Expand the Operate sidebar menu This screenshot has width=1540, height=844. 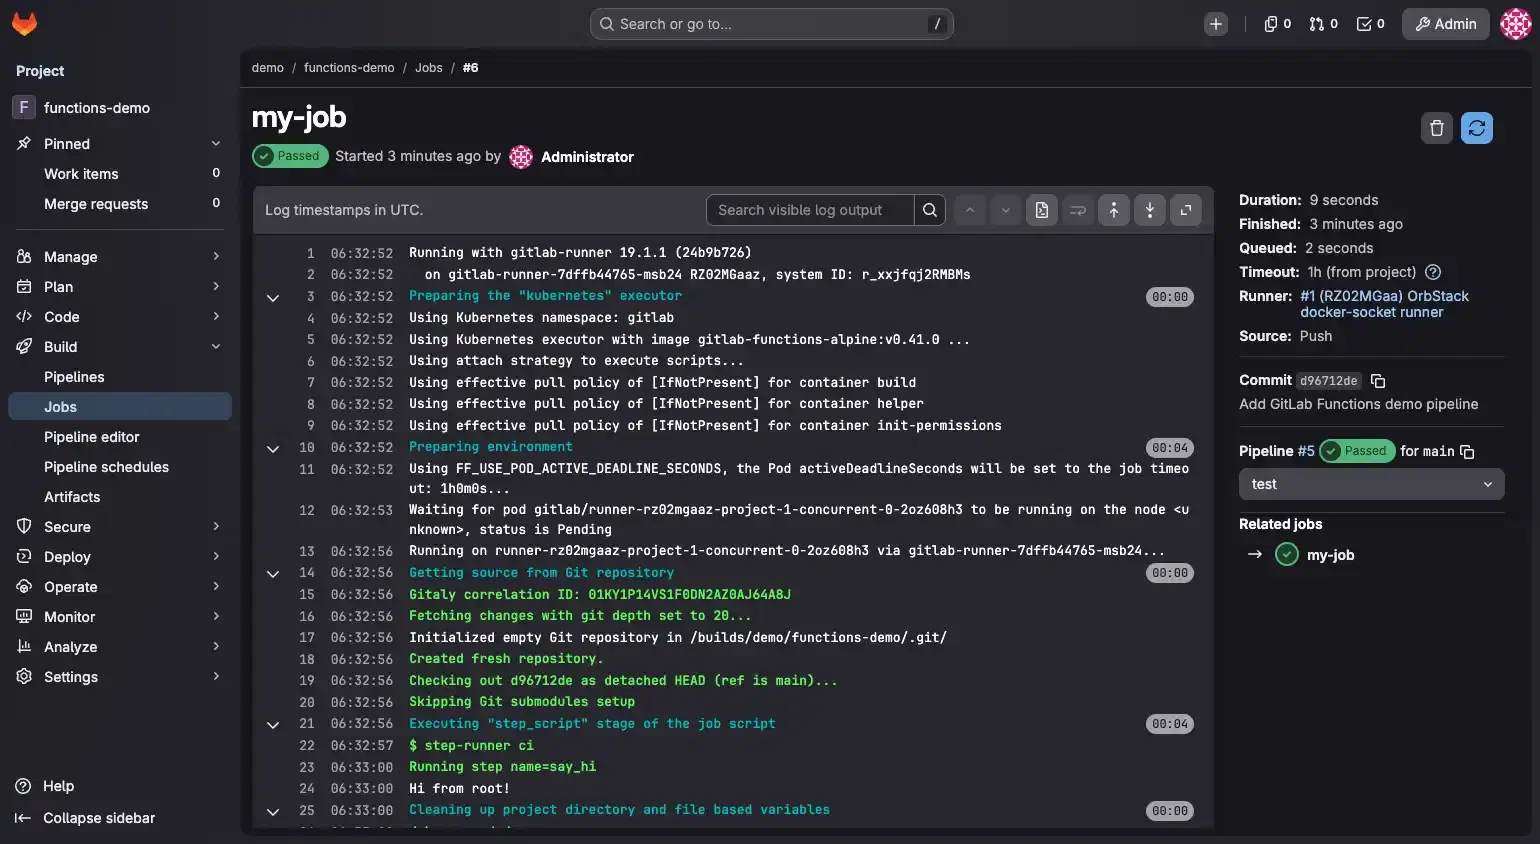(120, 587)
